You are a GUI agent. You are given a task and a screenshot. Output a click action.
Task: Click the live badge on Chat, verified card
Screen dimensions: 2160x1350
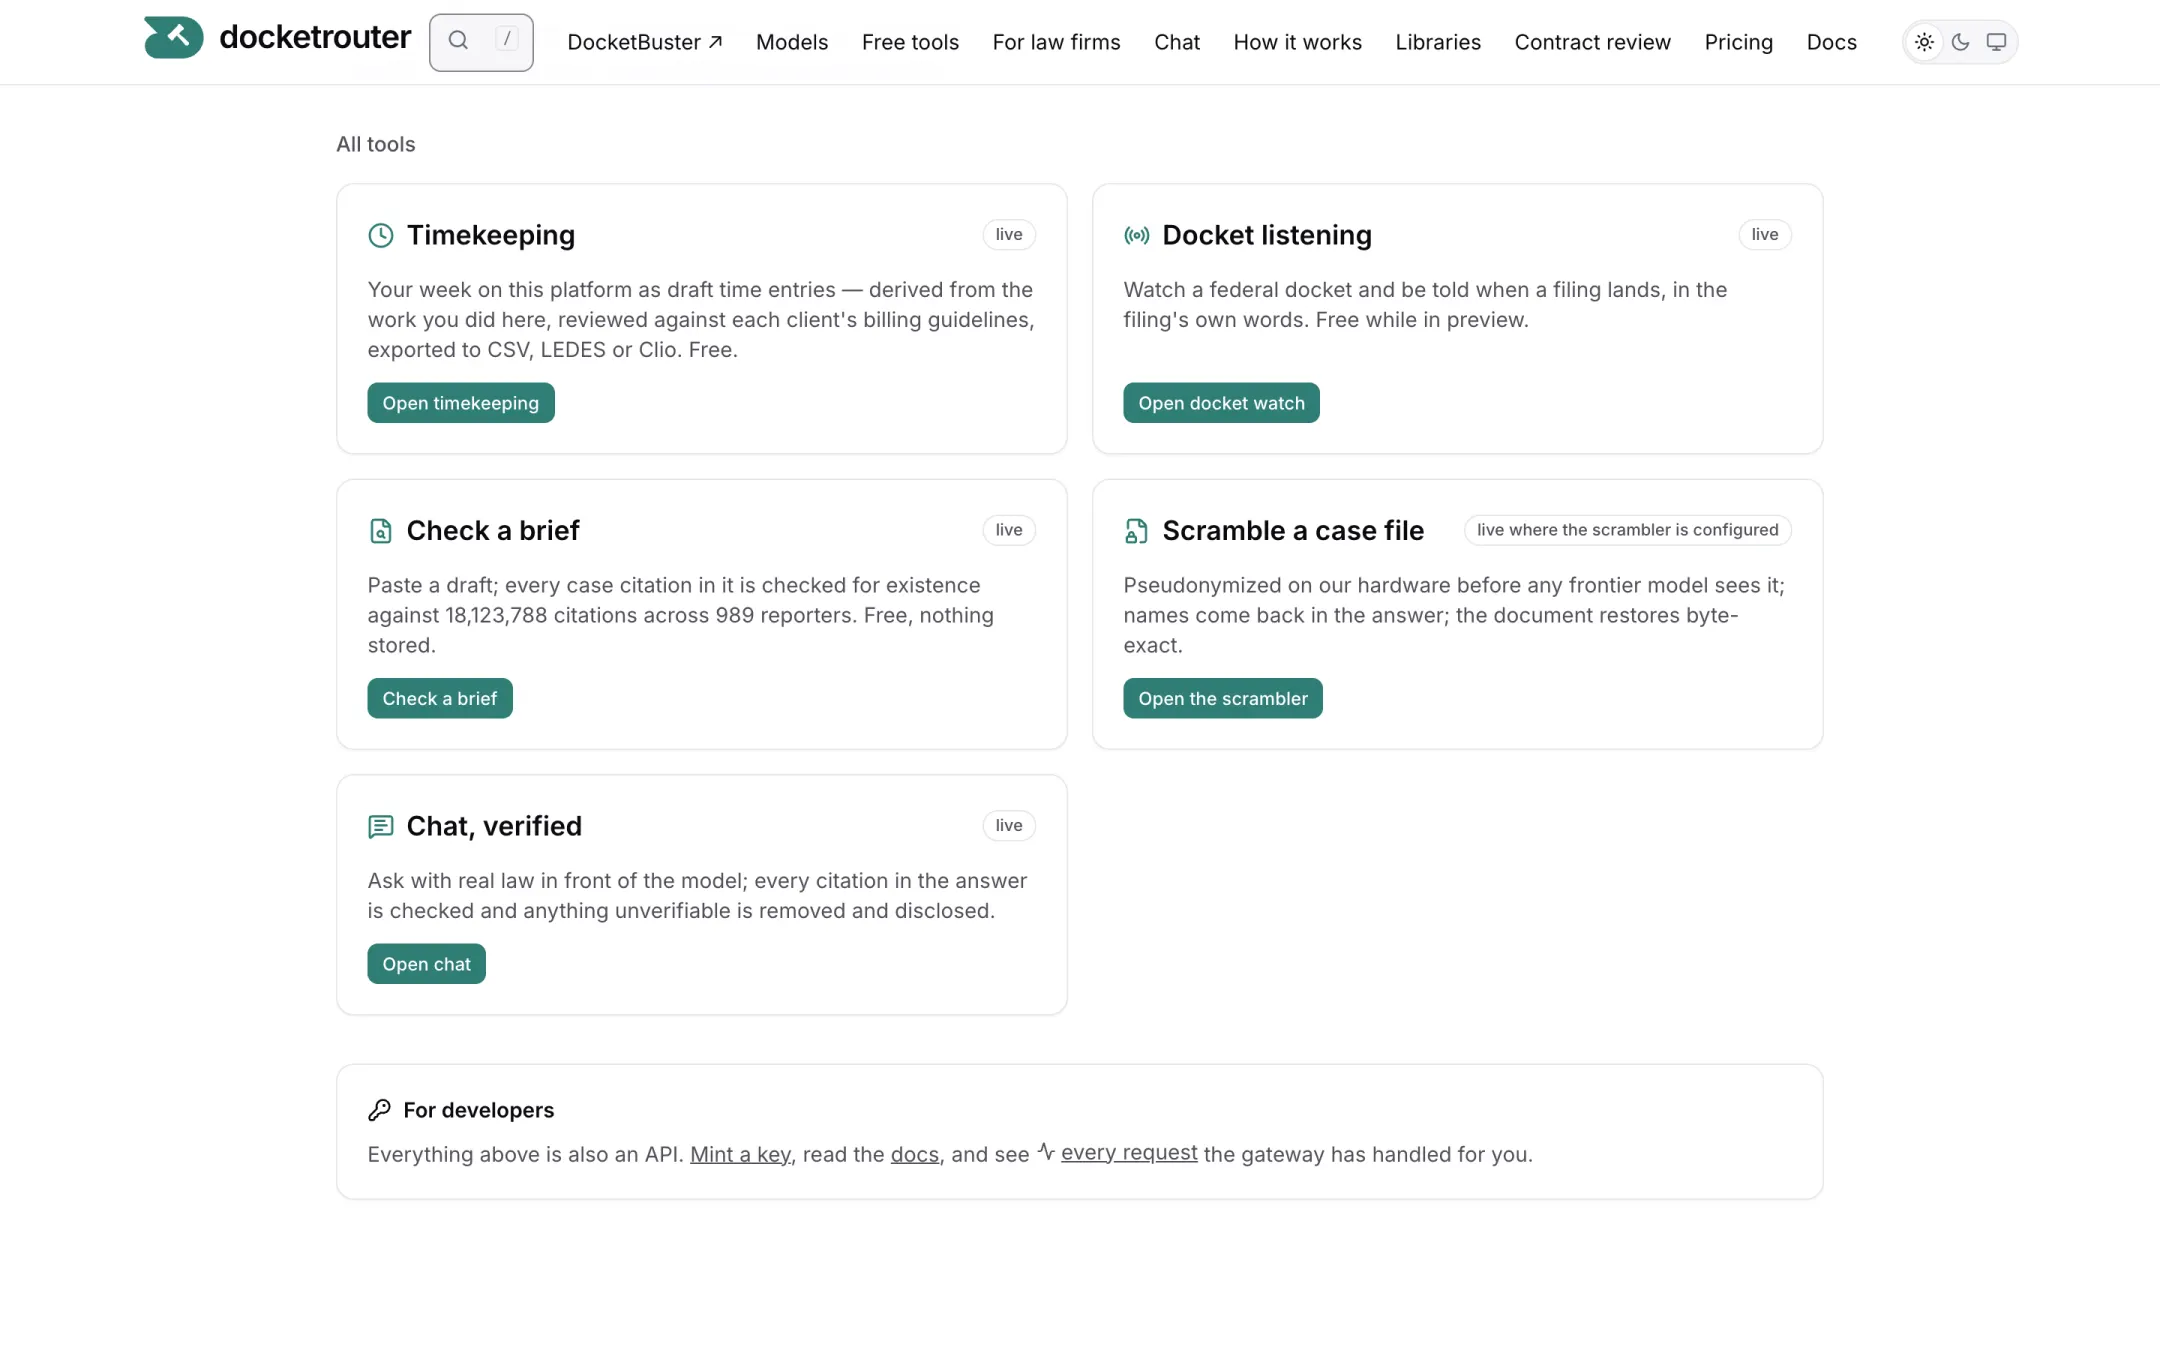click(x=1009, y=825)
